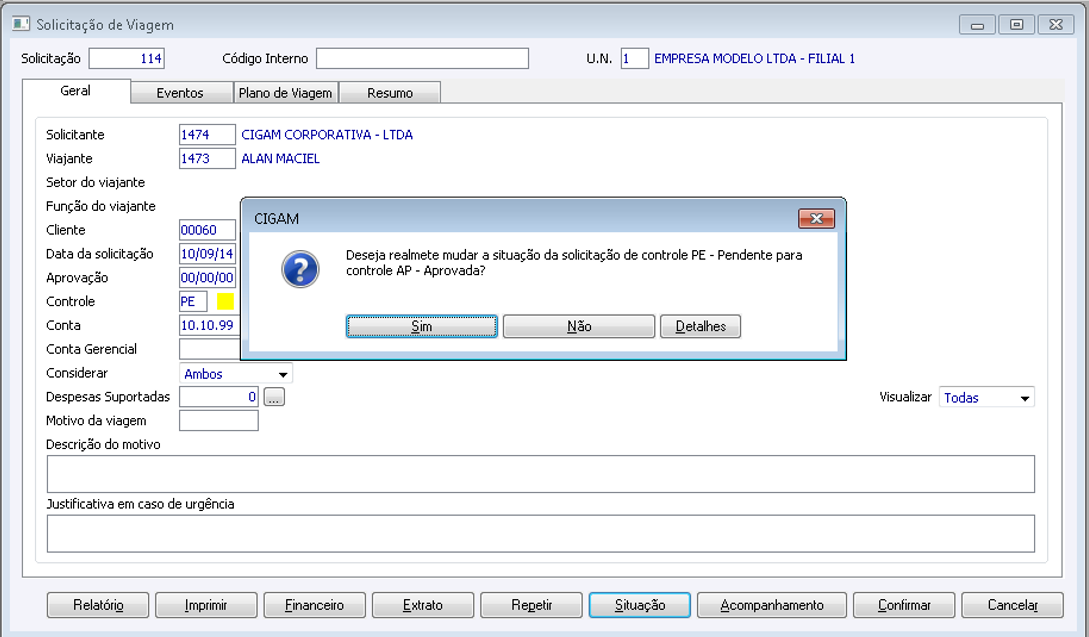Switch to the Geral tab
This screenshot has height=637, width=1089.
(x=76, y=91)
